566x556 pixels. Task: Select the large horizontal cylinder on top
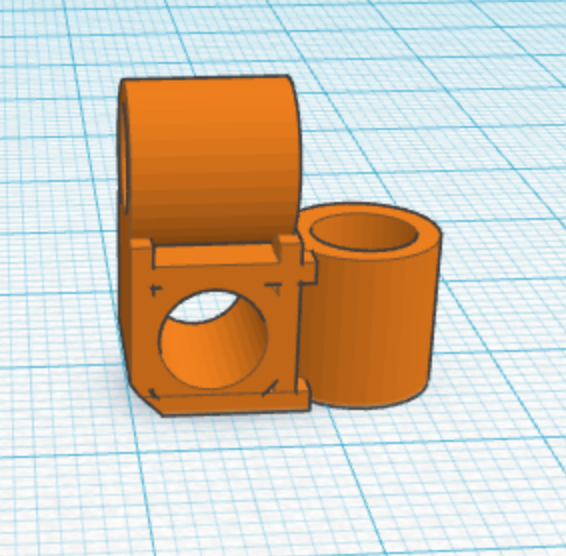click(209, 159)
